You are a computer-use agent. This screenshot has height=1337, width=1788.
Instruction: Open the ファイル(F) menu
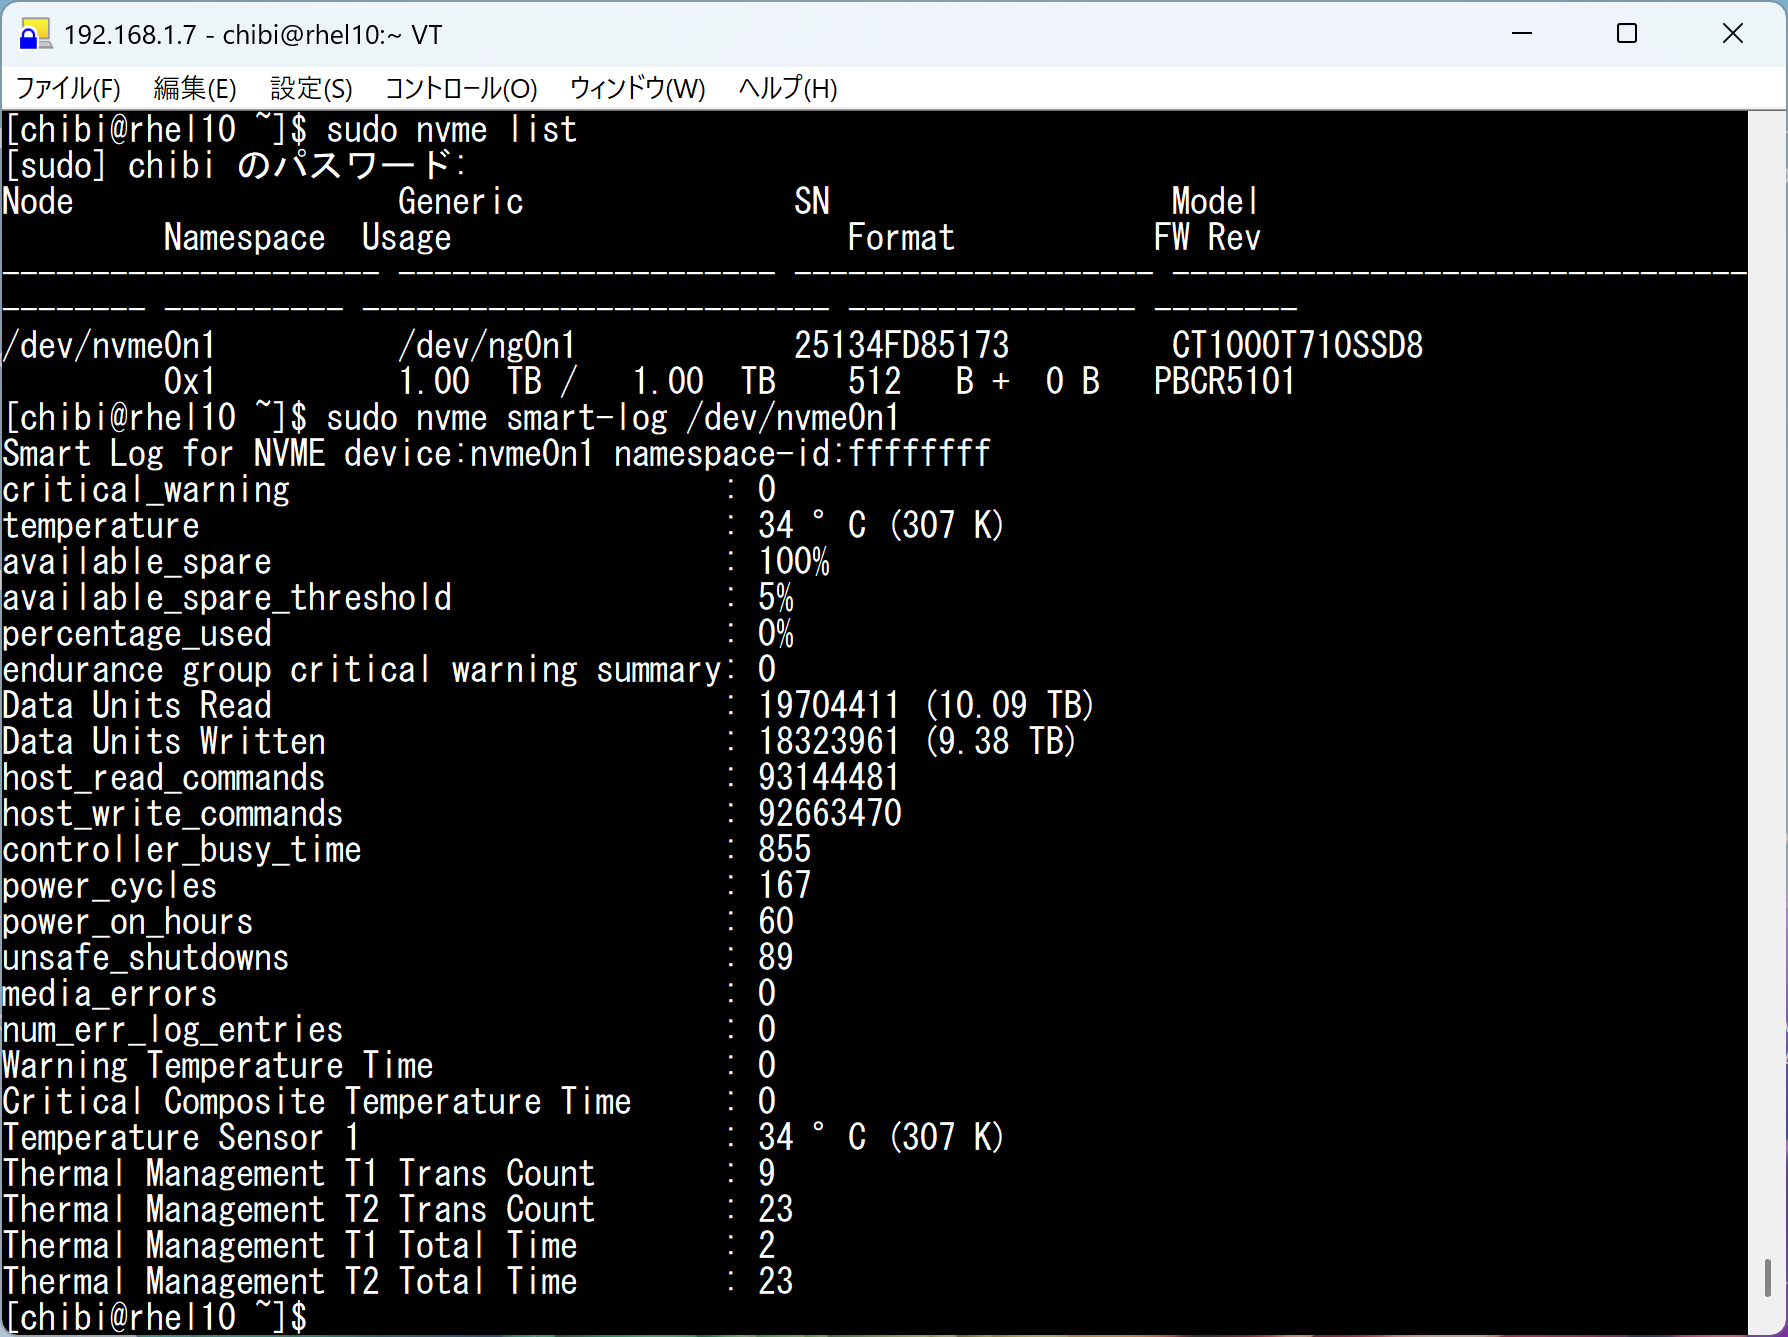[68, 89]
